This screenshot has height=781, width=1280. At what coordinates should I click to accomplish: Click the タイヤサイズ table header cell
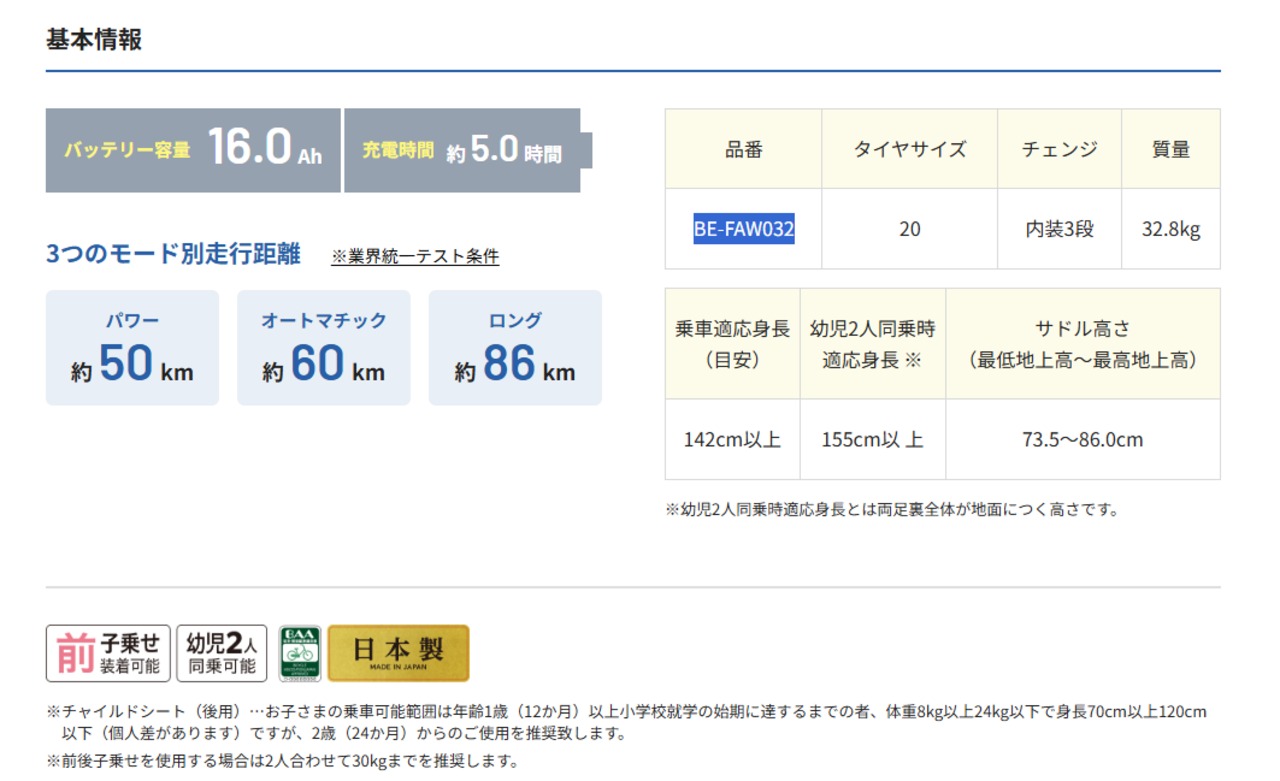(x=909, y=149)
